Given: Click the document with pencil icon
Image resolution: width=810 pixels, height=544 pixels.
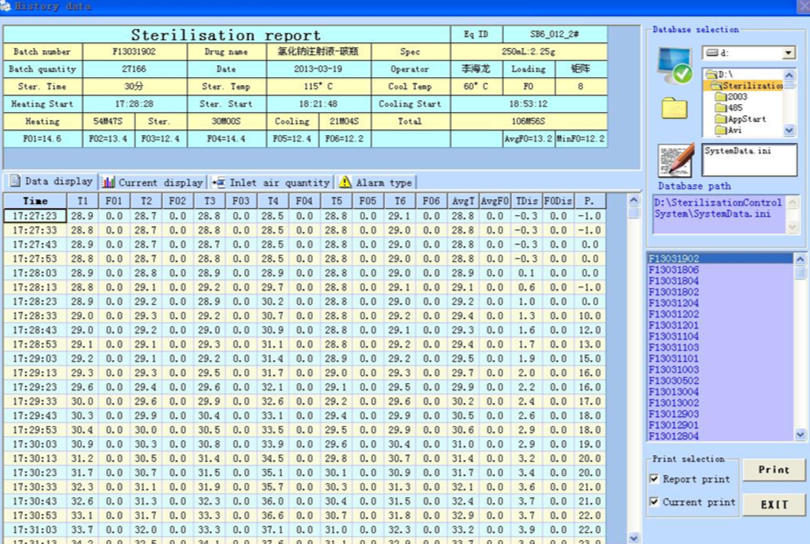Looking at the screenshot, I should (675, 160).
